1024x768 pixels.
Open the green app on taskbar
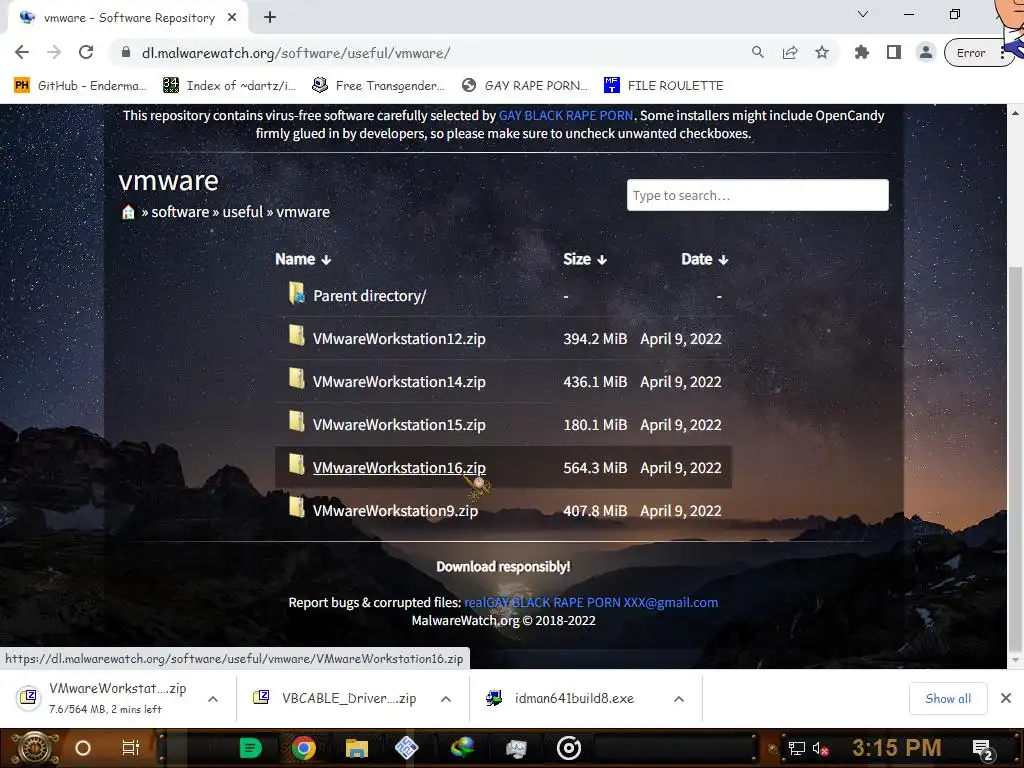pyautogui.click(x=250, y=748)
